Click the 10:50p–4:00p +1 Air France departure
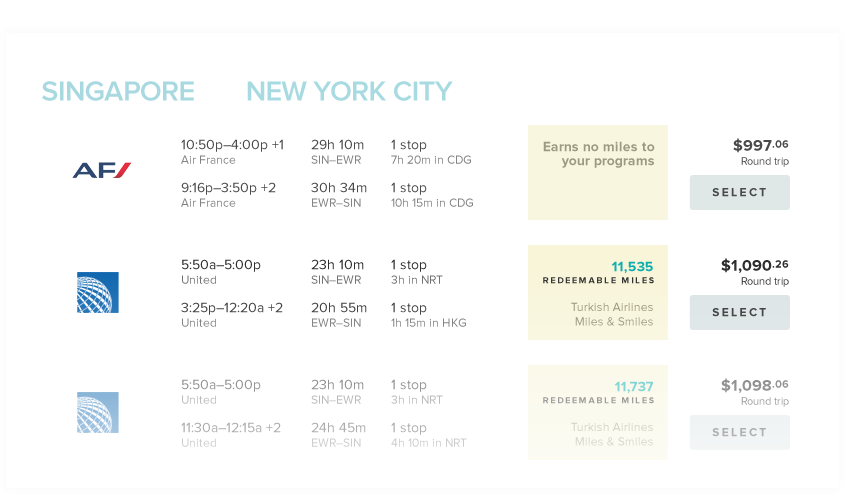This screenshot has height=504, width=845. pos(232,145)
